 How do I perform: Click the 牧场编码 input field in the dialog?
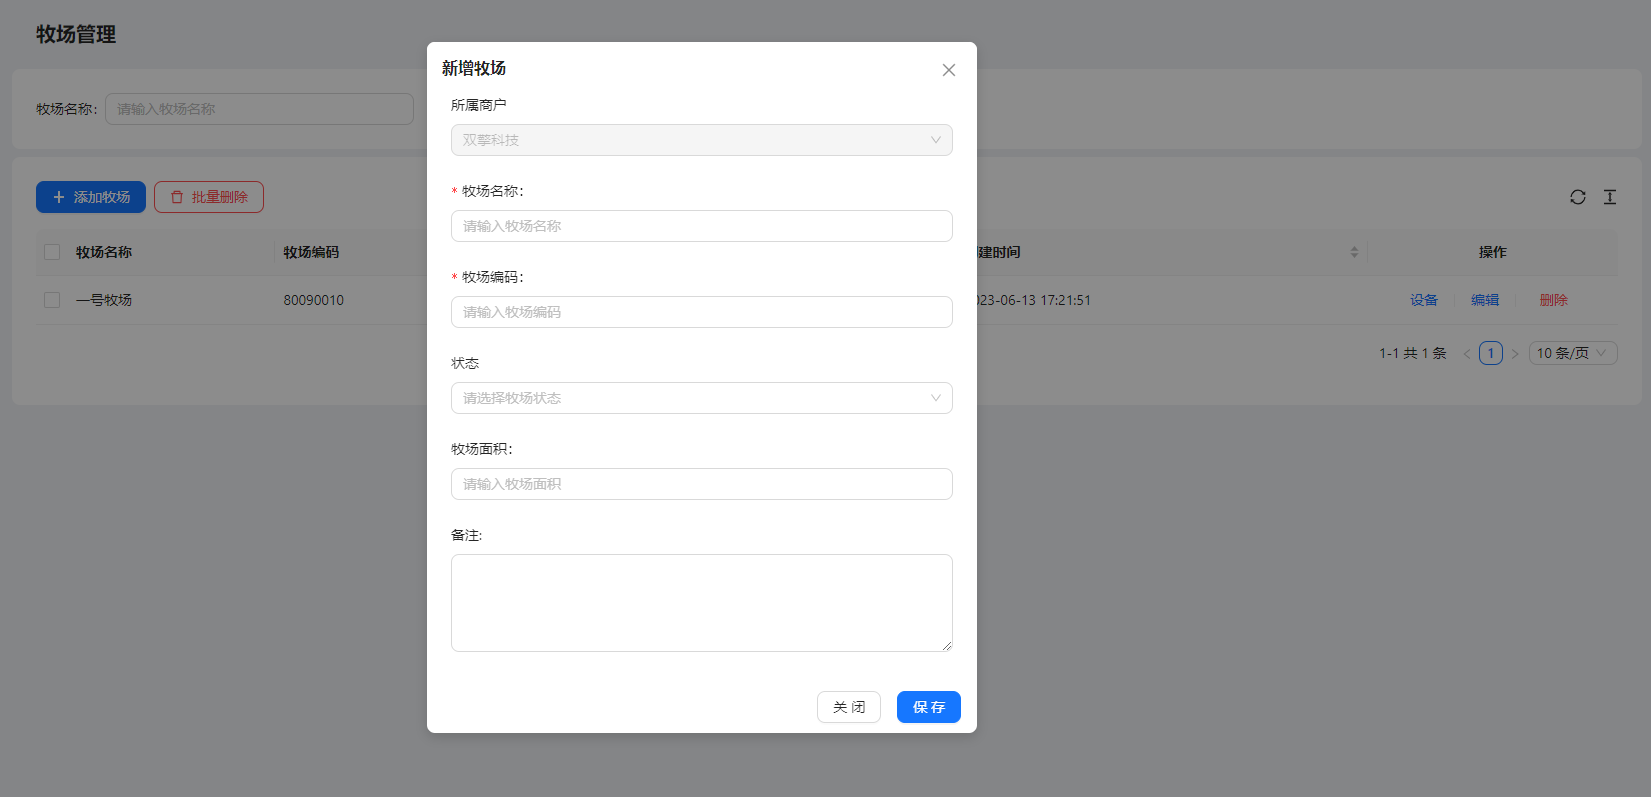click(x=702, y=312)
